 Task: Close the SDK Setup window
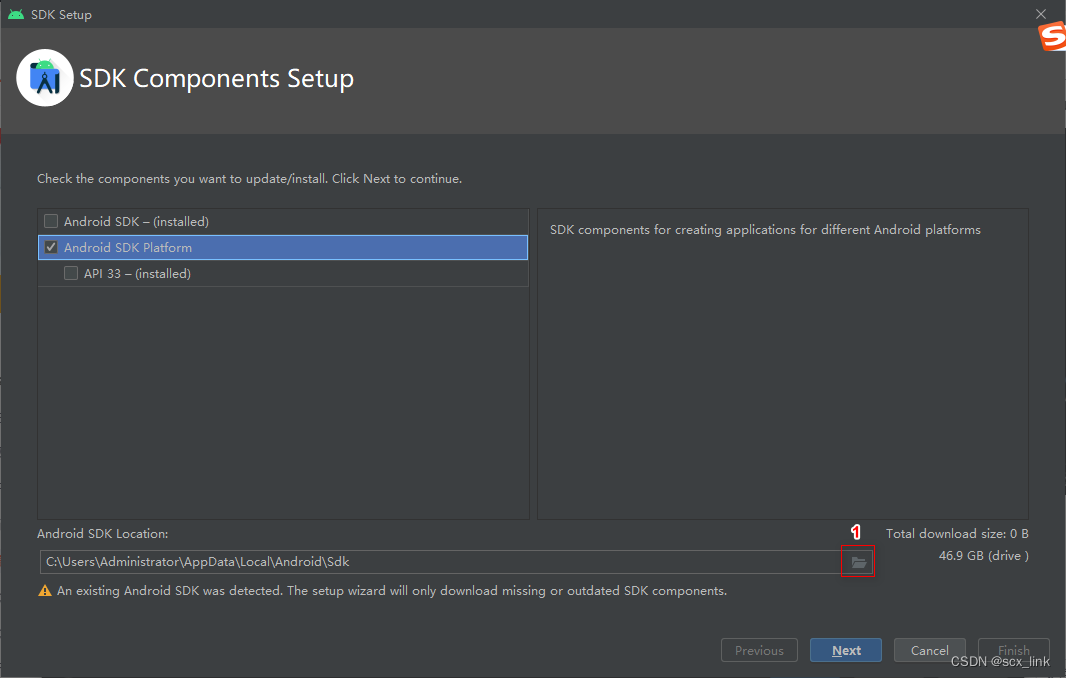click(x=1041, y=14)
